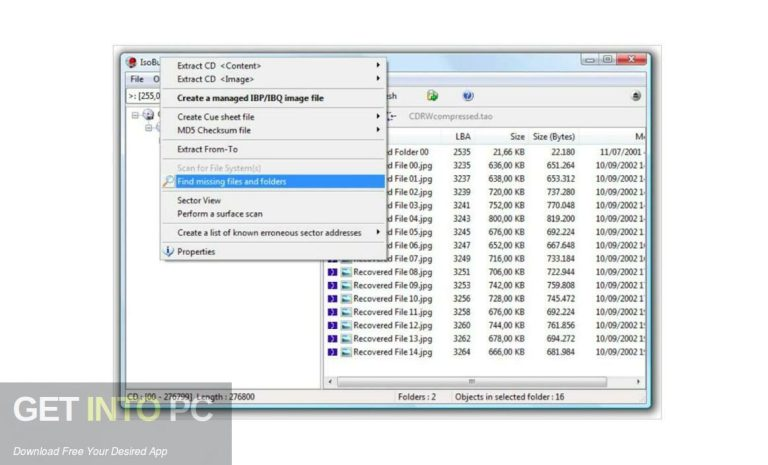768x465 pixels.
Task: Click size value 21,66 KB
Action: (x=509, y=152)
